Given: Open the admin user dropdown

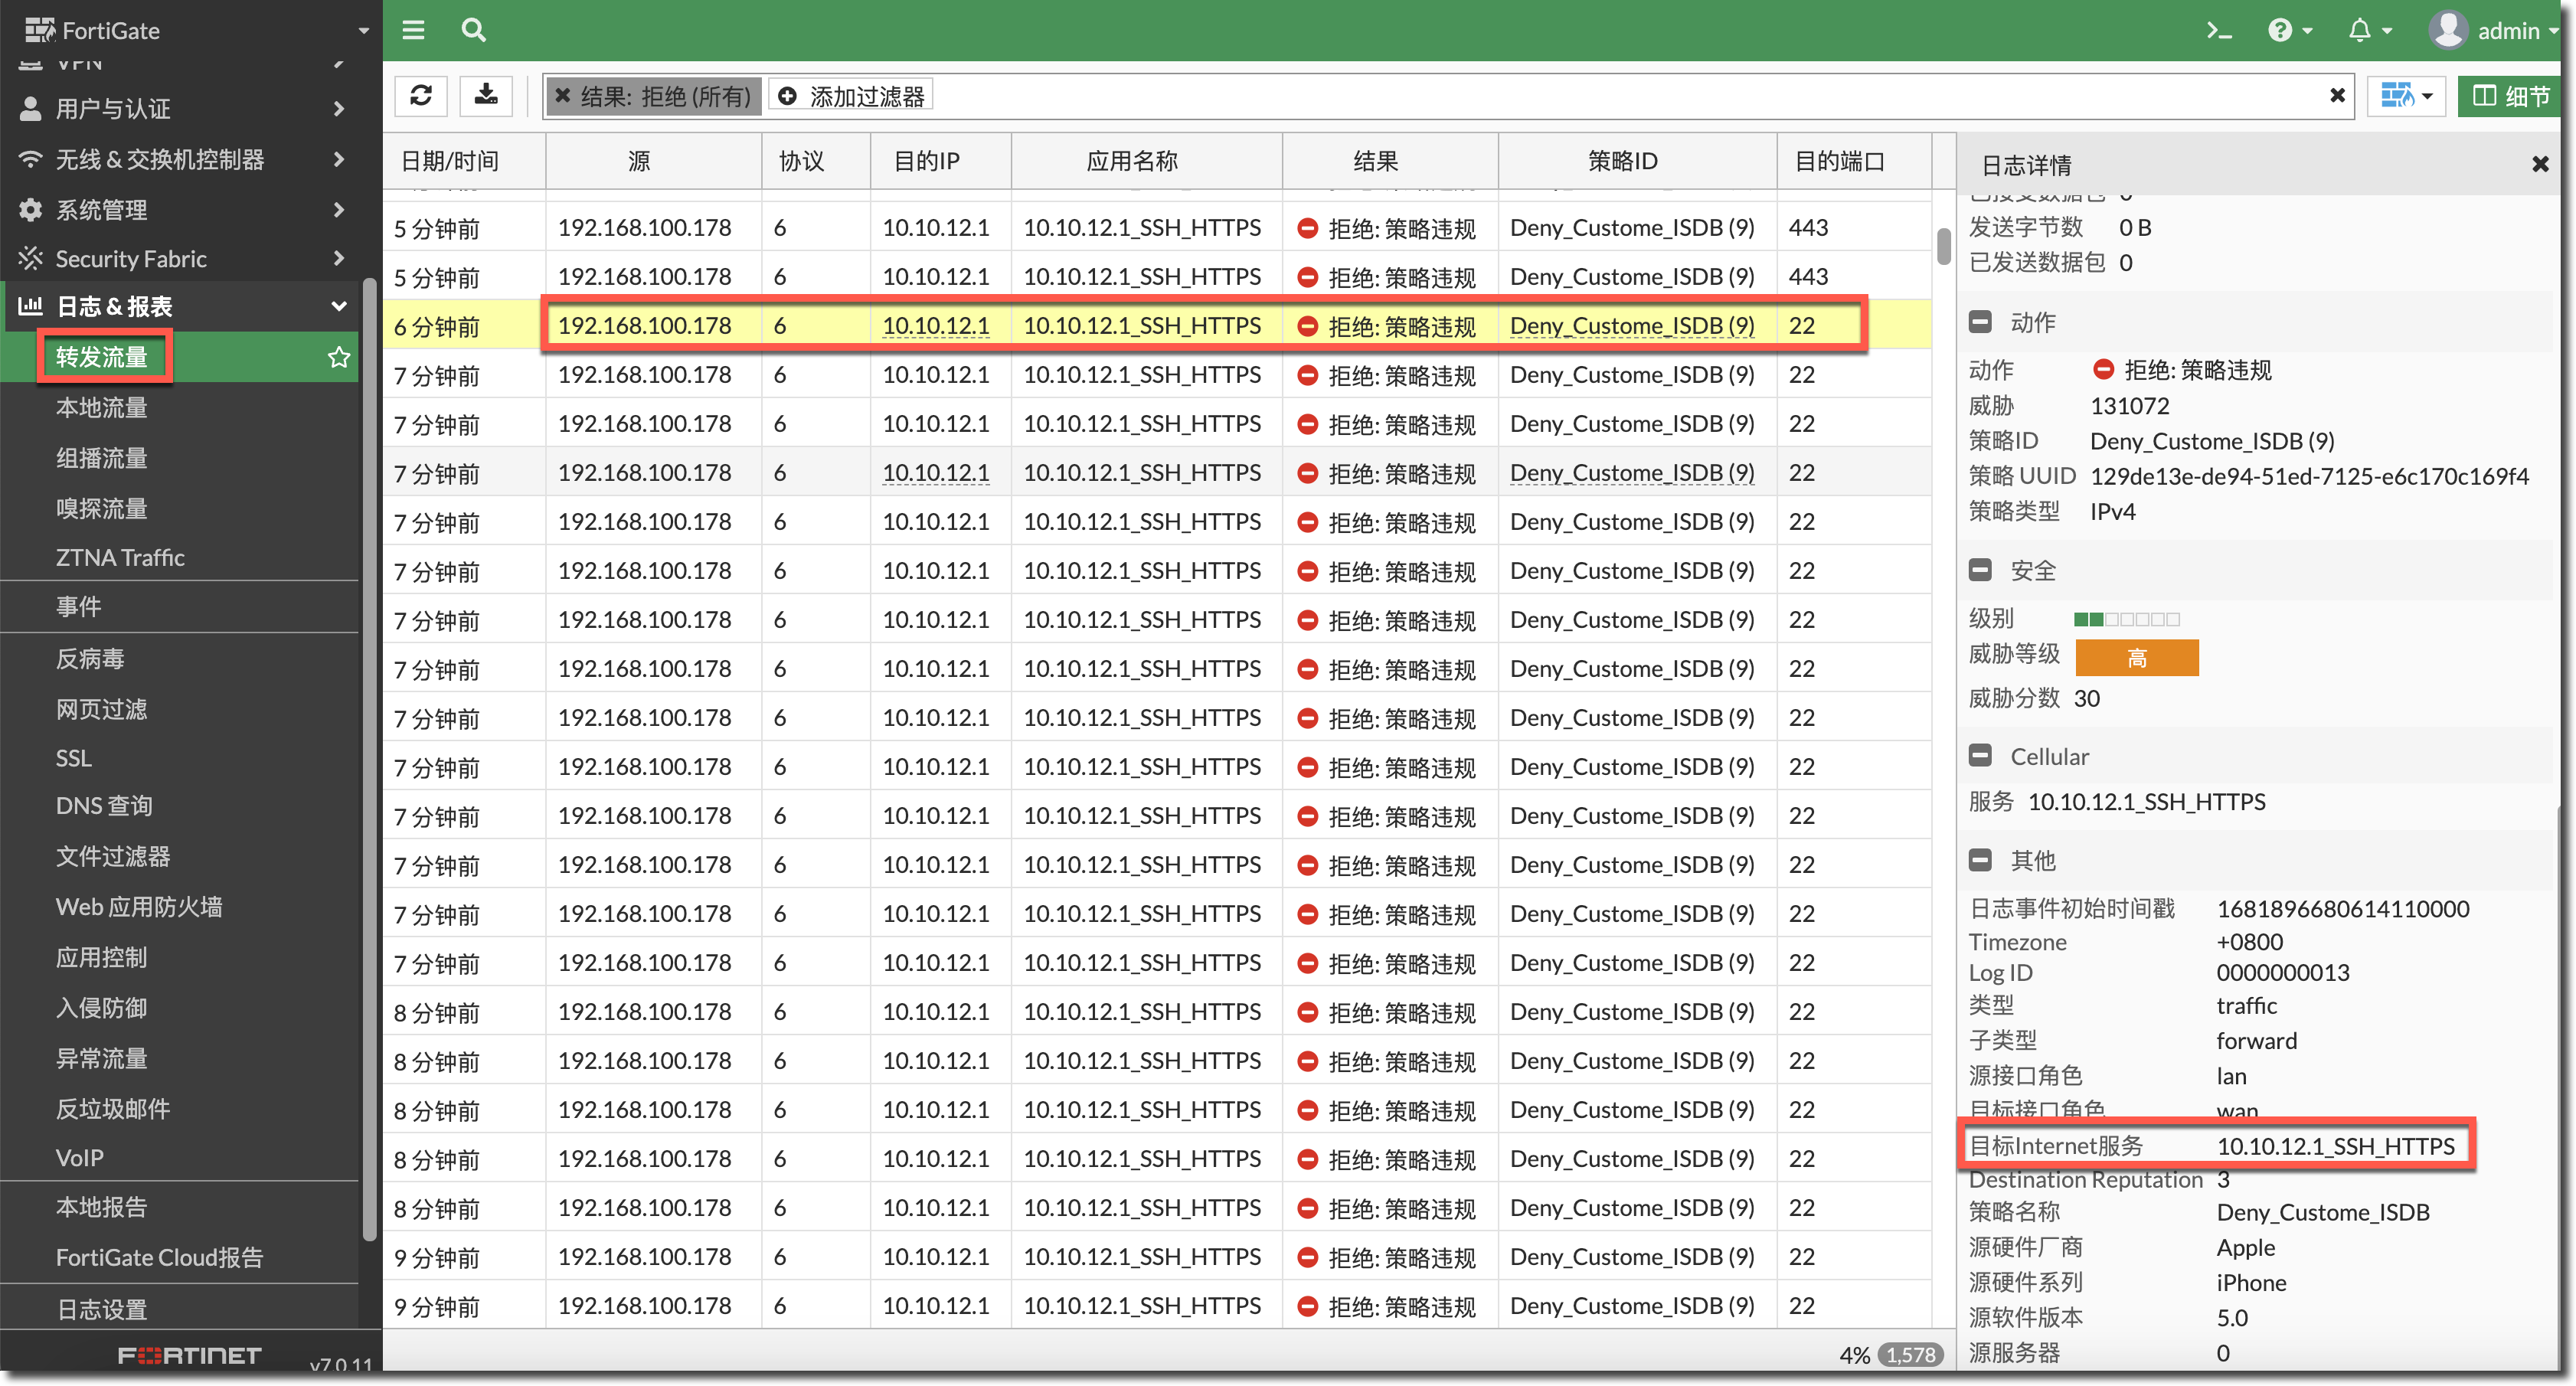Looking at the screenshot, I should (x=2494, y=31).
